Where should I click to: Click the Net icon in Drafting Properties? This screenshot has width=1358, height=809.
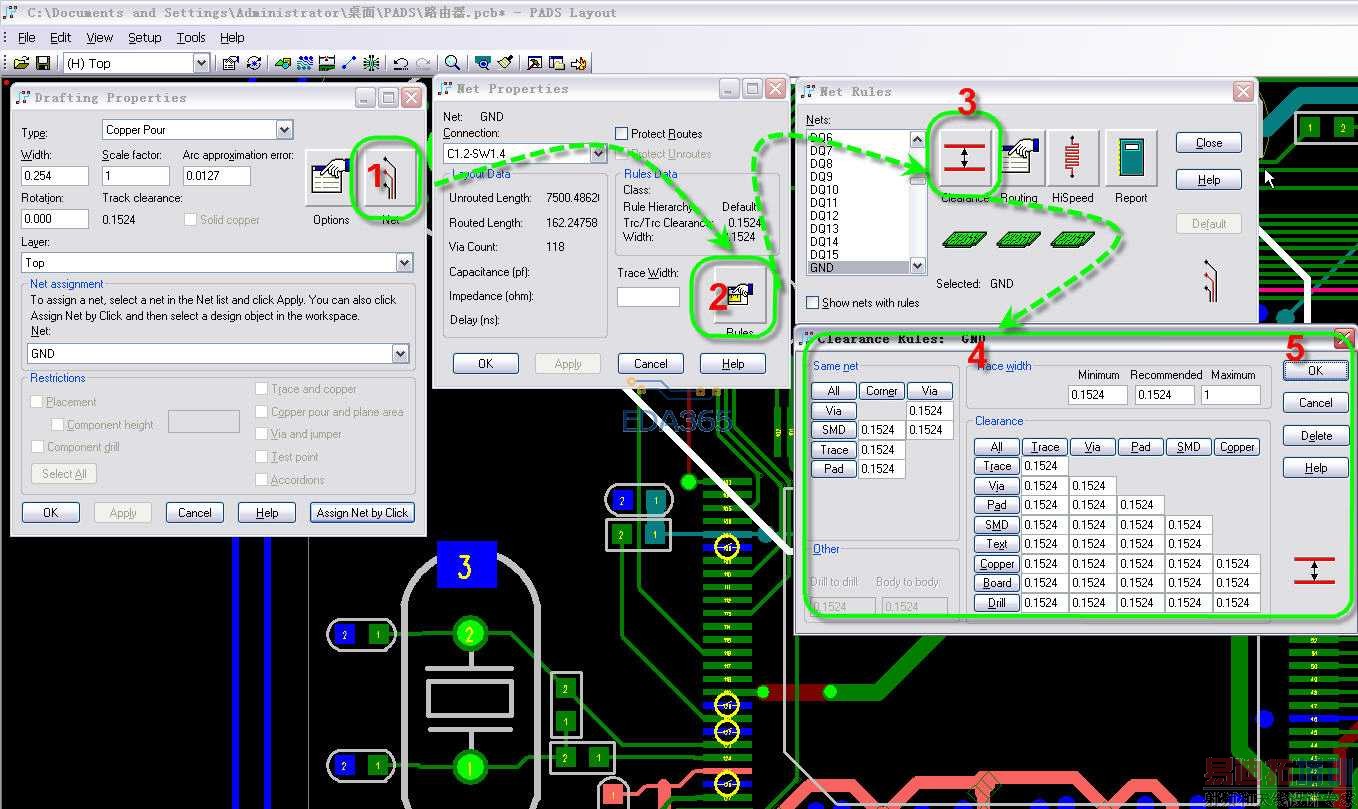click(389, 179)
